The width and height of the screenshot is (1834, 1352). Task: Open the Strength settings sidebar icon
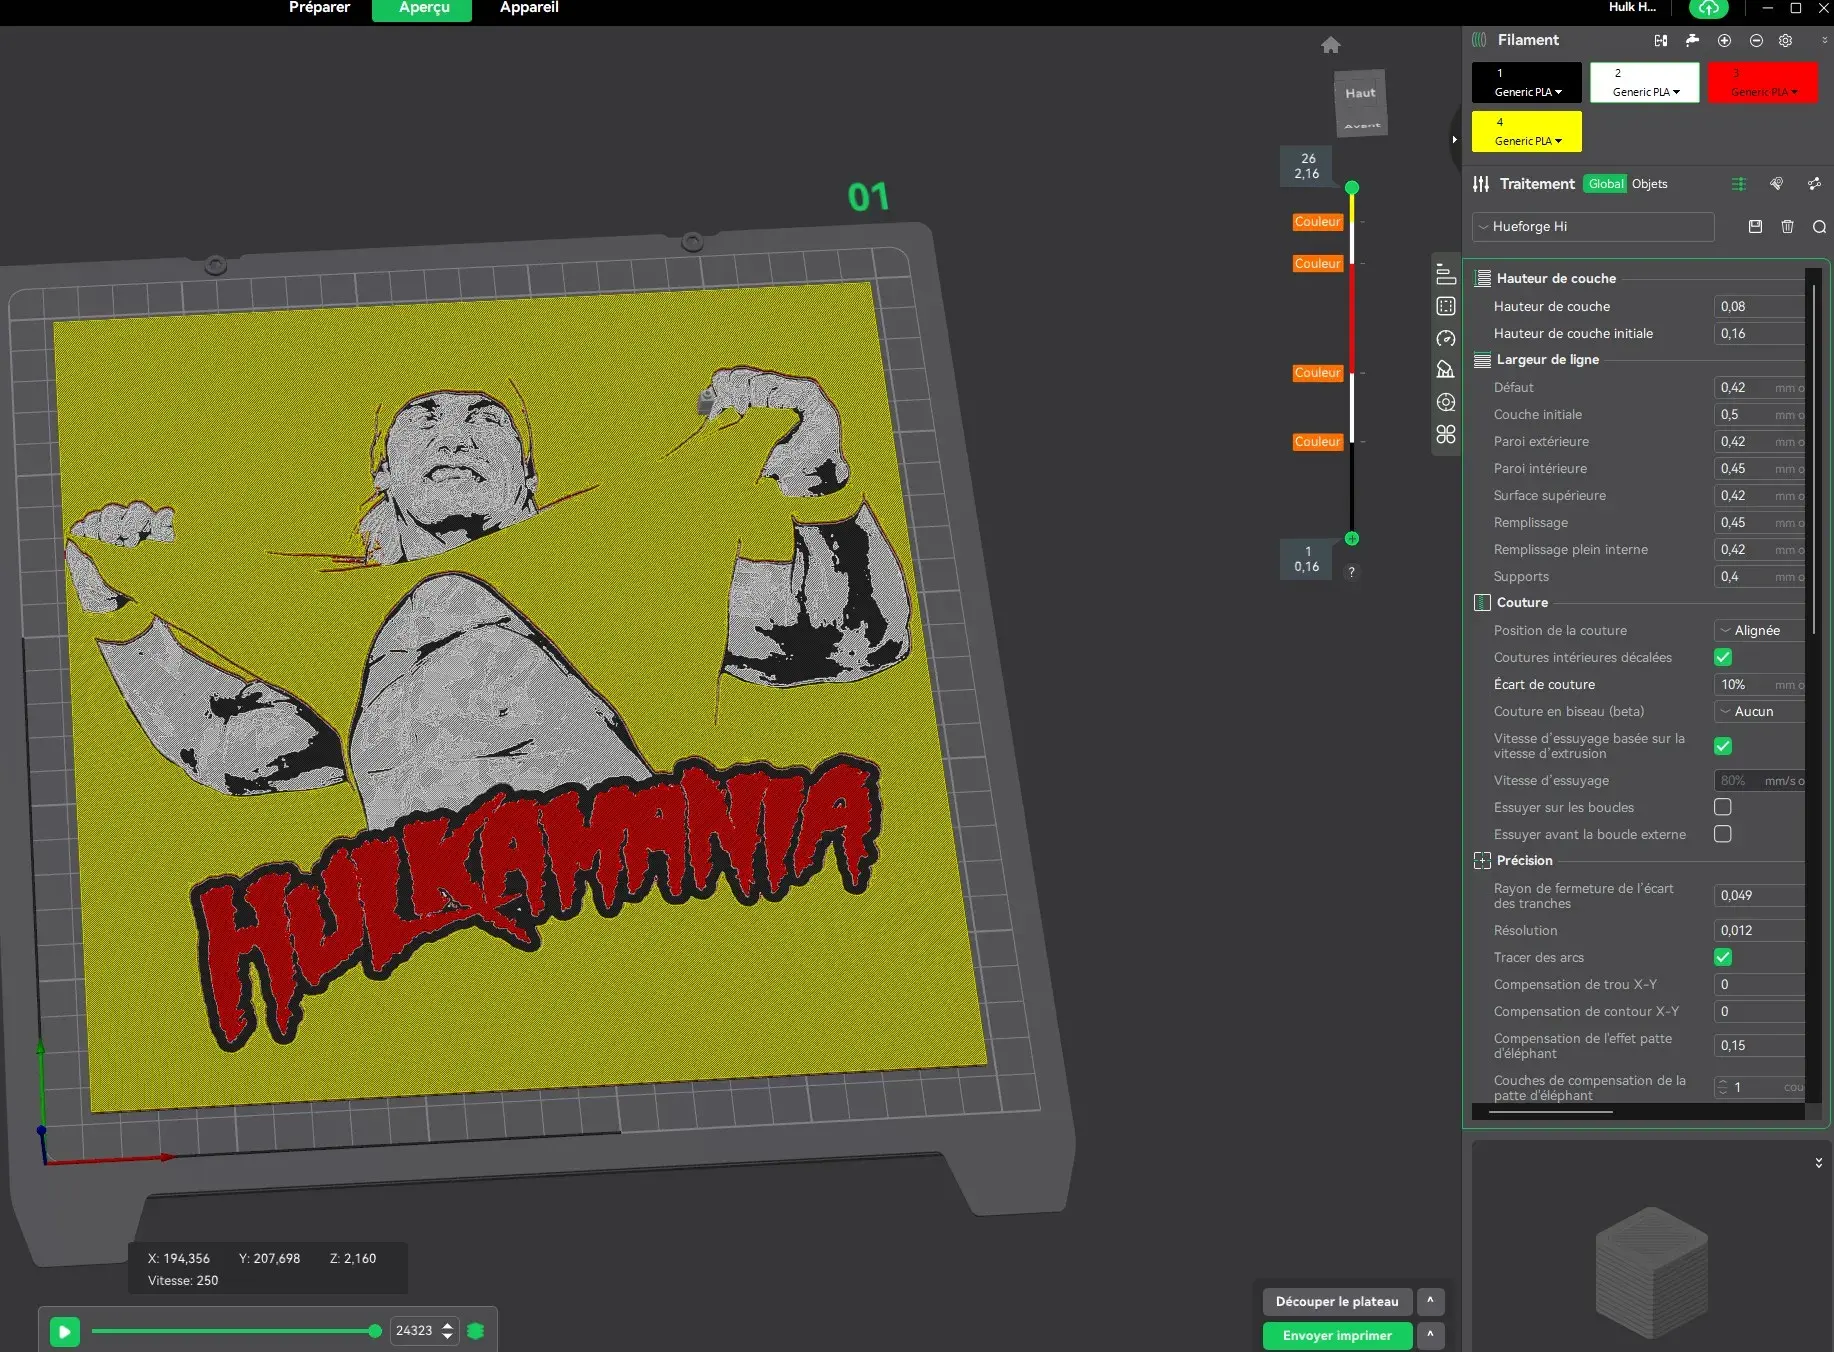click(x=1446, y=306)
